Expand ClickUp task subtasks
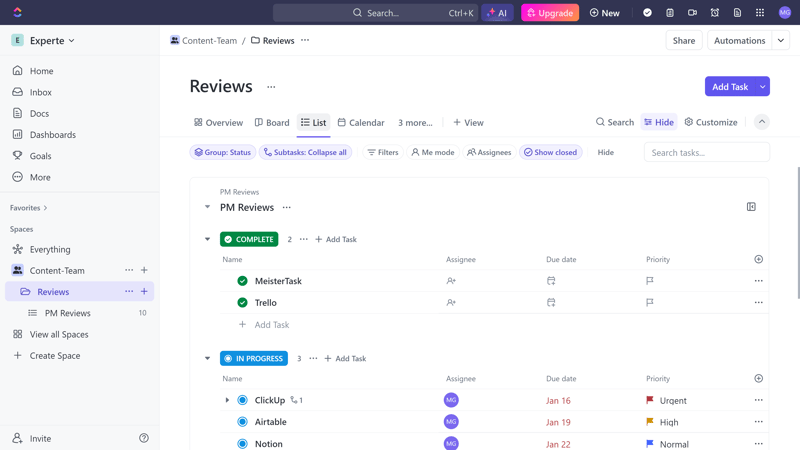Image resolution: width=800 pixels, height=450 pixels. [227, 400]
